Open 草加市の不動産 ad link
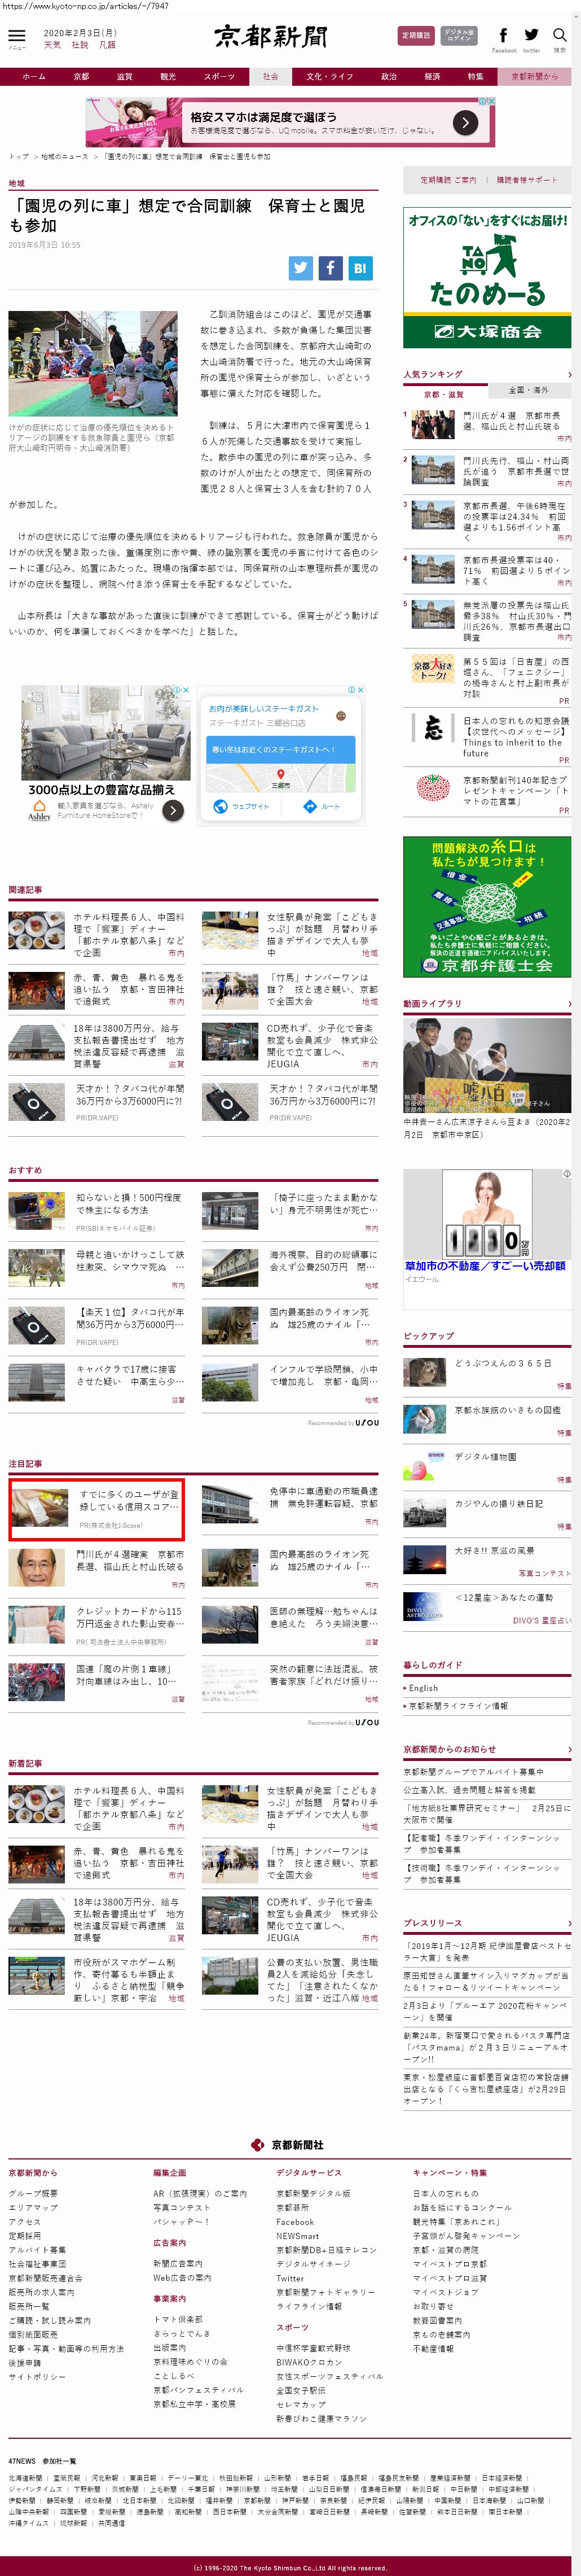 point(485,1266)
